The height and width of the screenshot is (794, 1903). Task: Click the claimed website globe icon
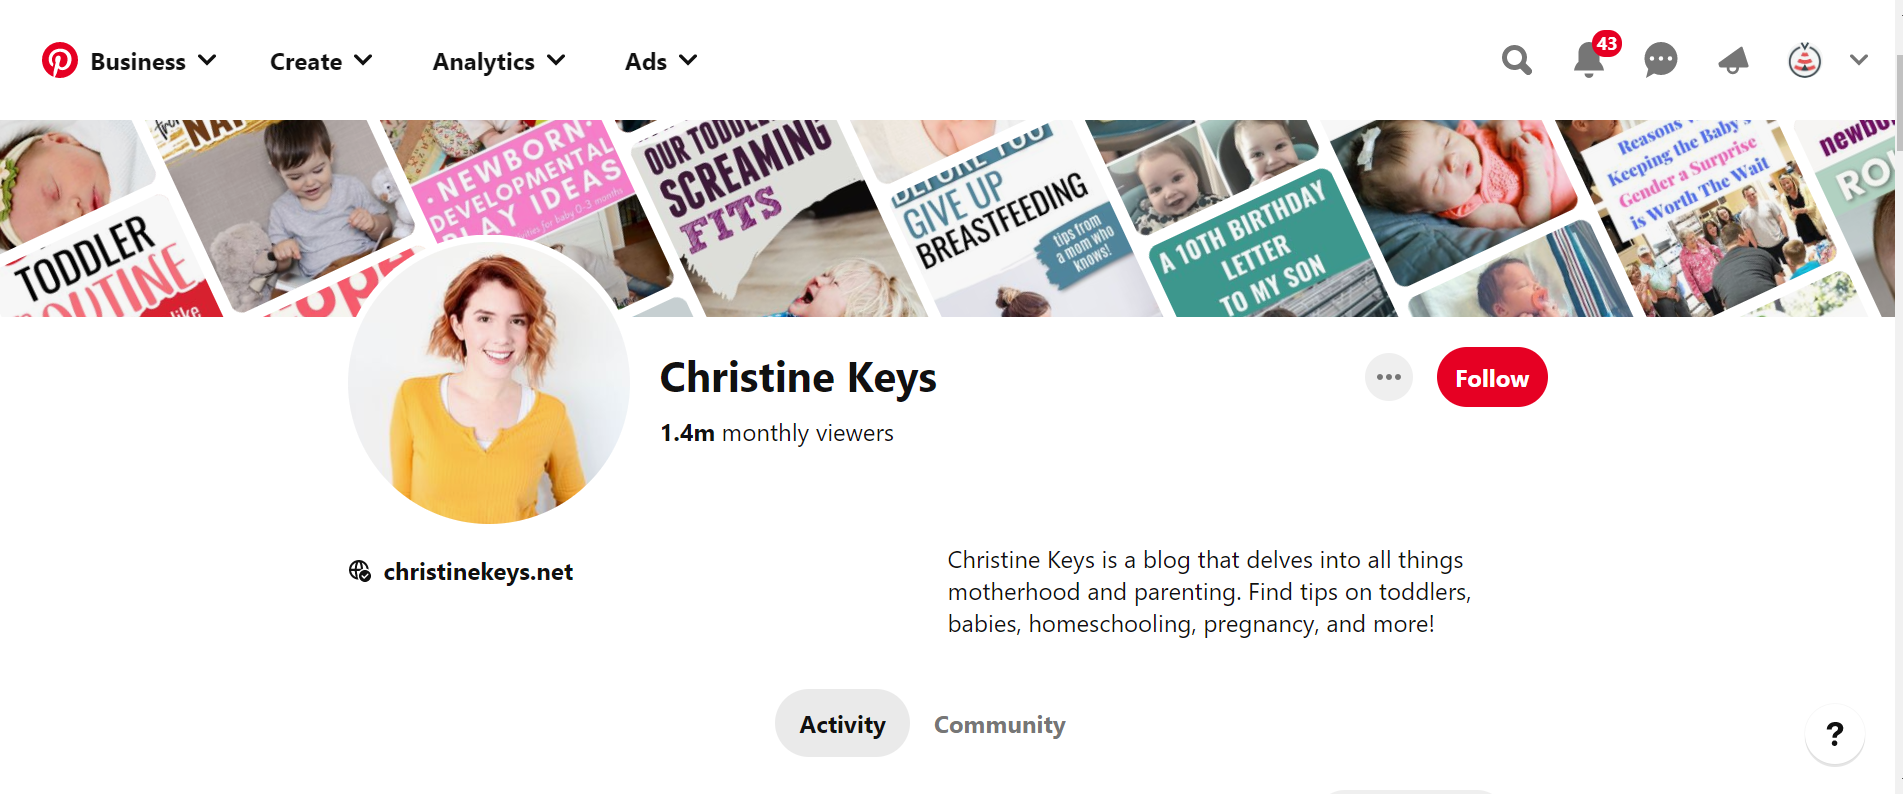tap(360, 571)
